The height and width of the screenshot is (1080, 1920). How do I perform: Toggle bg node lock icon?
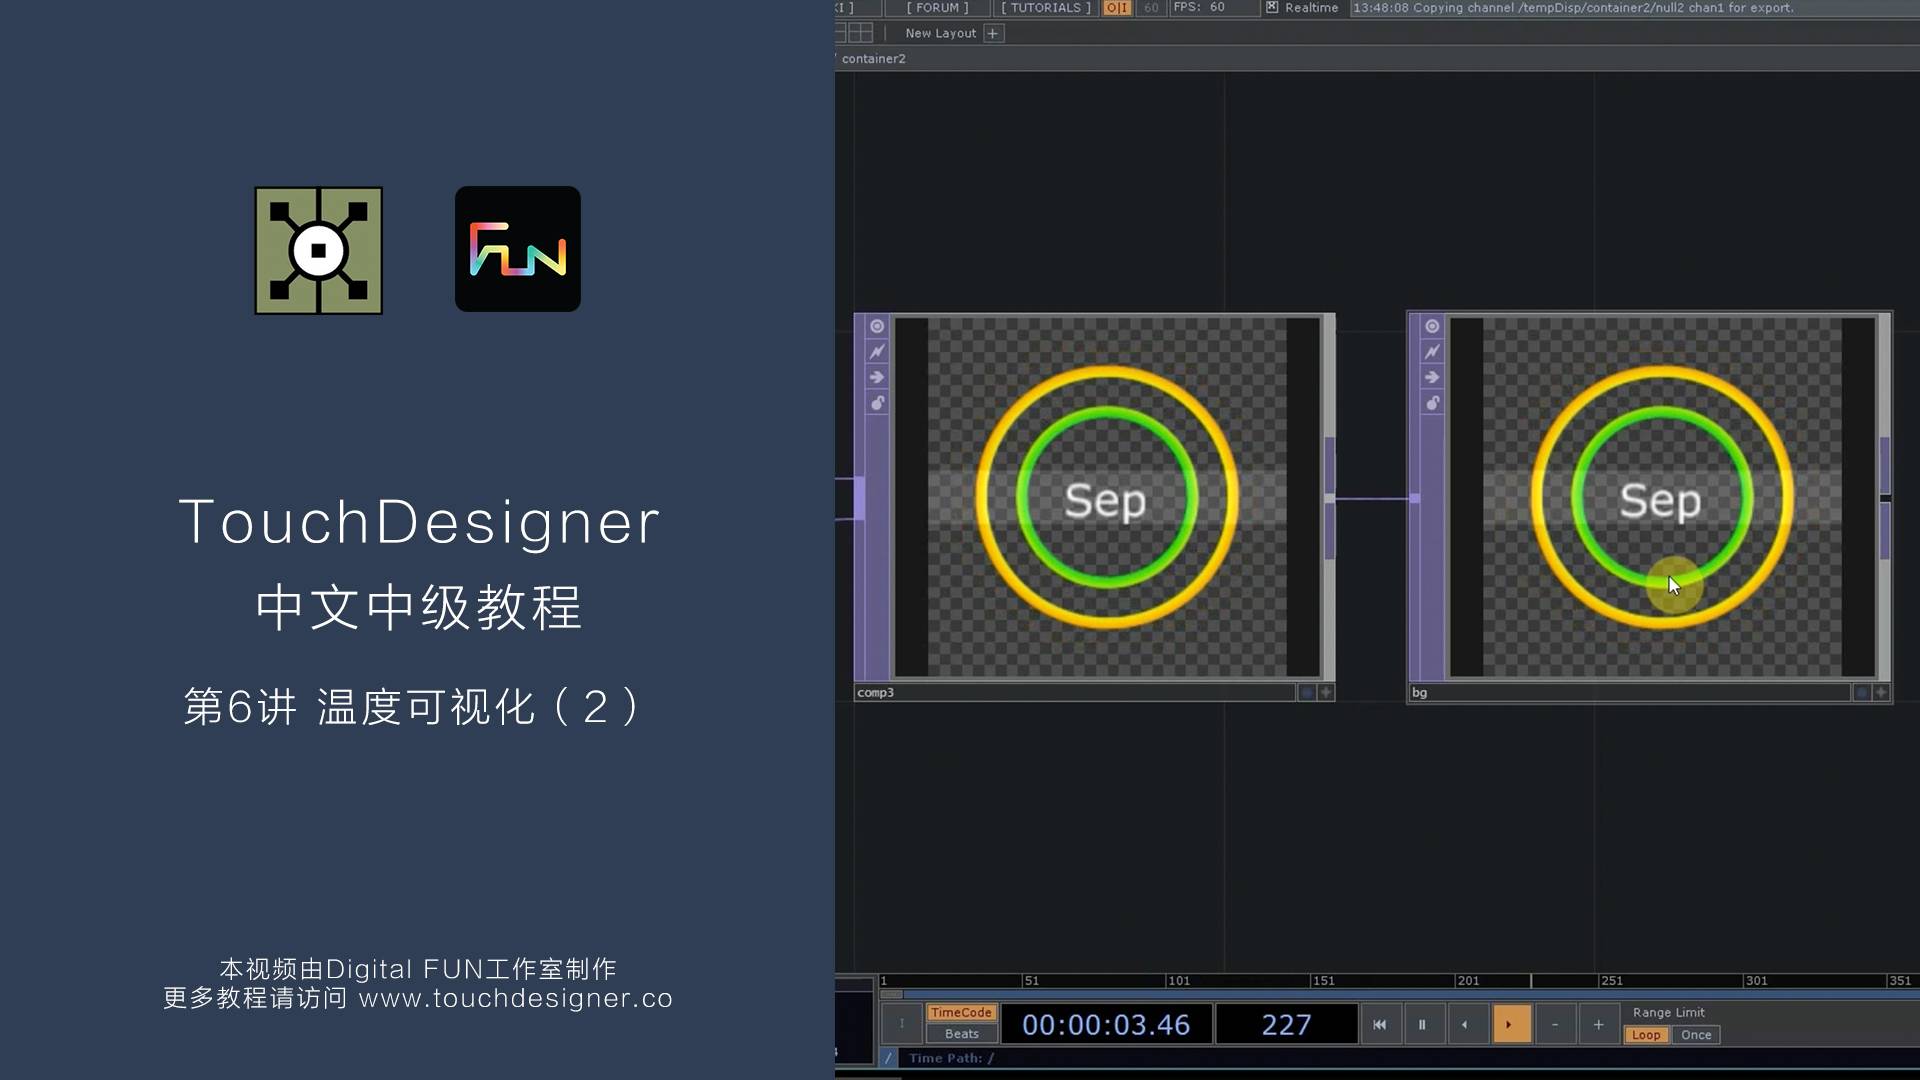pos(1432,403)
